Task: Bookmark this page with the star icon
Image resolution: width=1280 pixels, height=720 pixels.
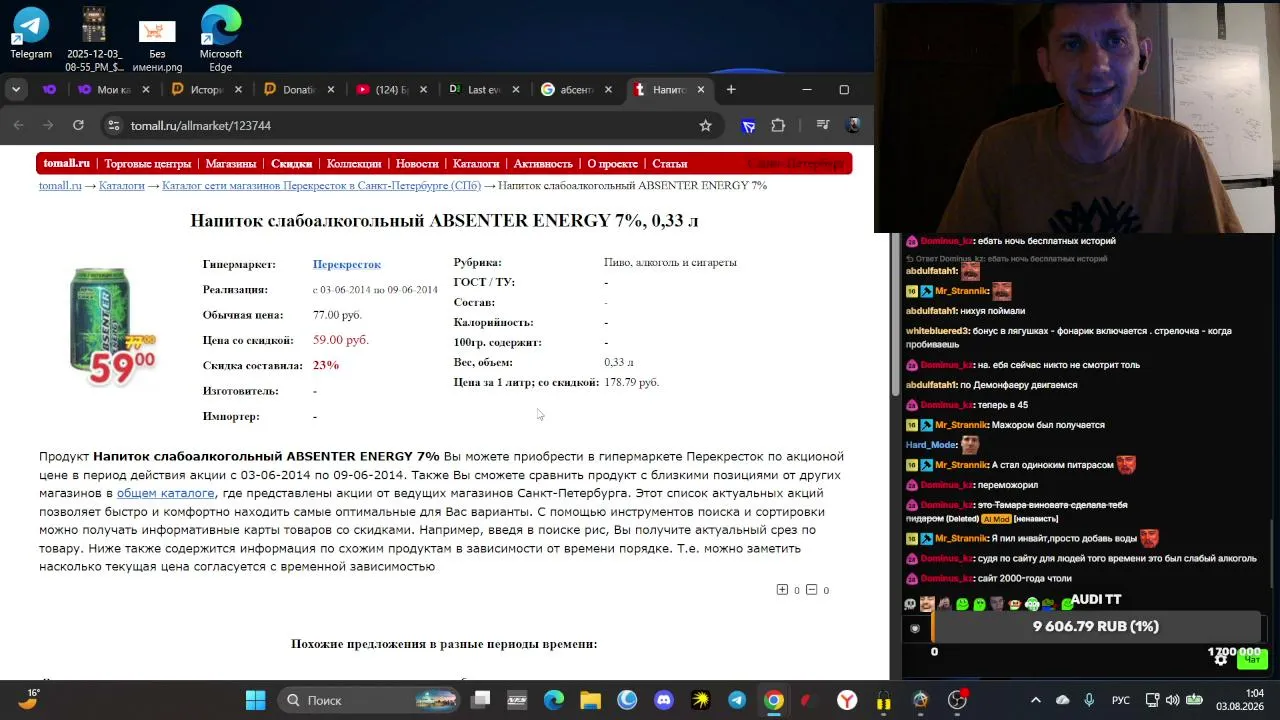Action: pyautogui.click(x=705, y=125)
